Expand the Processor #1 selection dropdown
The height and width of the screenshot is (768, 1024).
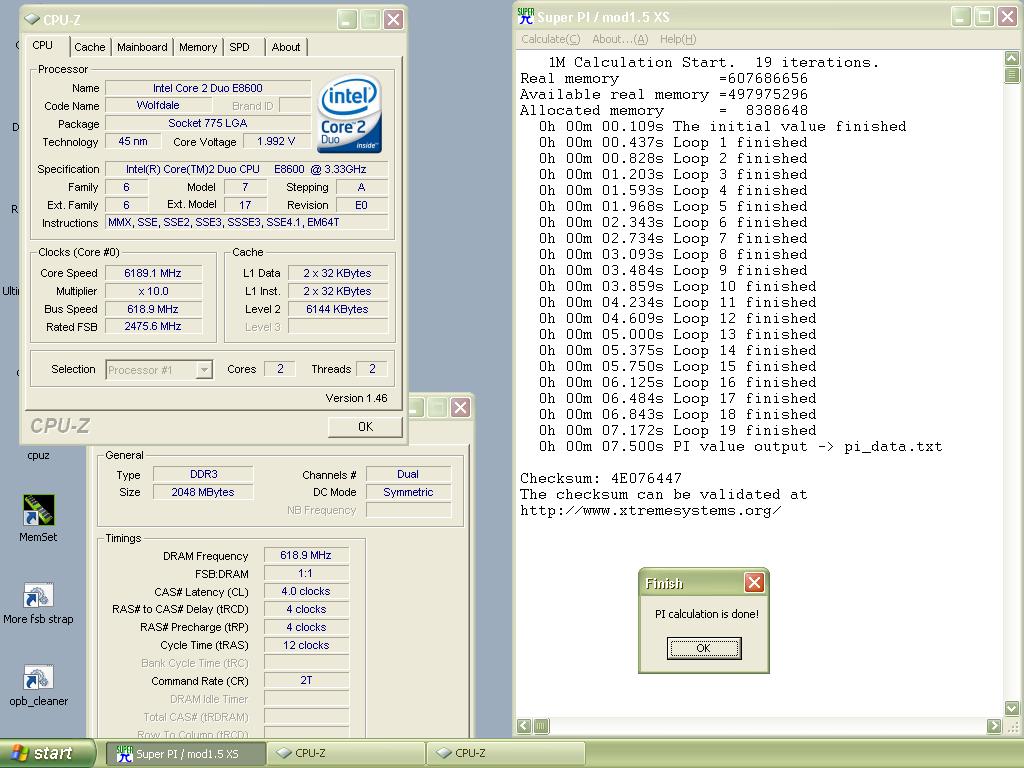coord(204,370)
